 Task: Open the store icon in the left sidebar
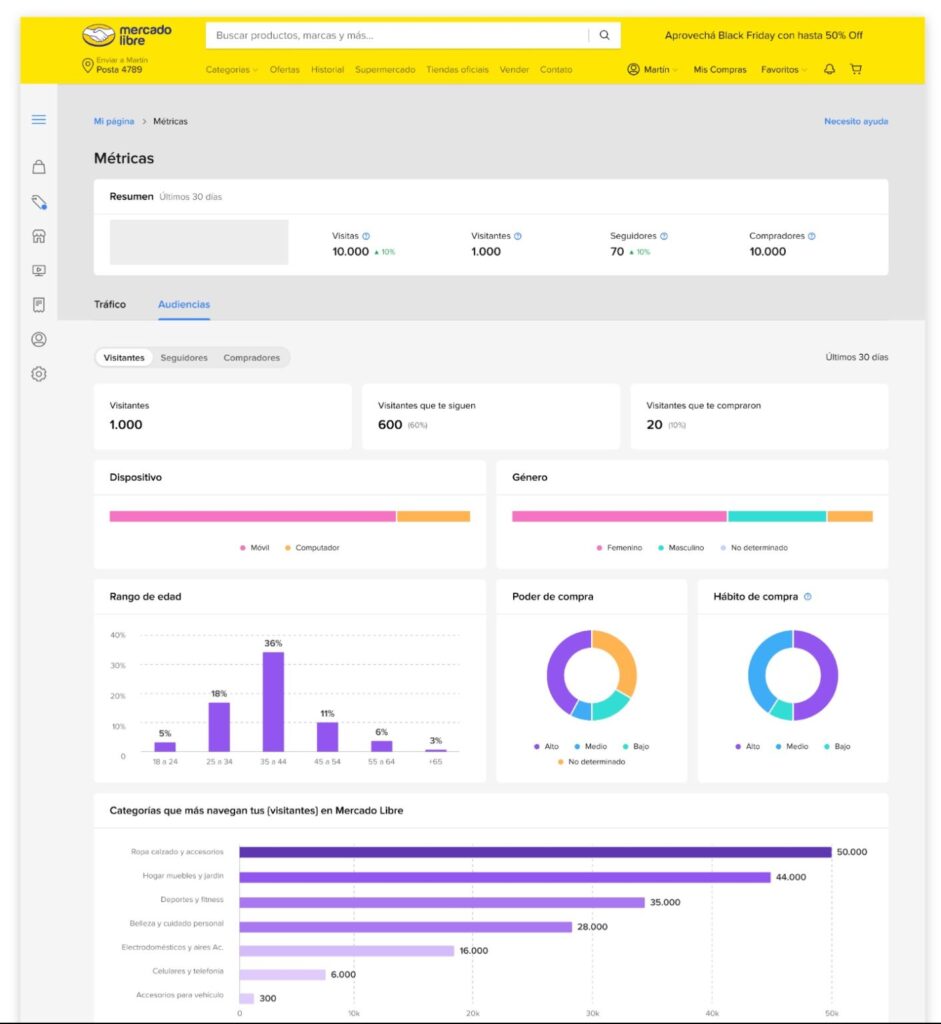coord(38,236)
